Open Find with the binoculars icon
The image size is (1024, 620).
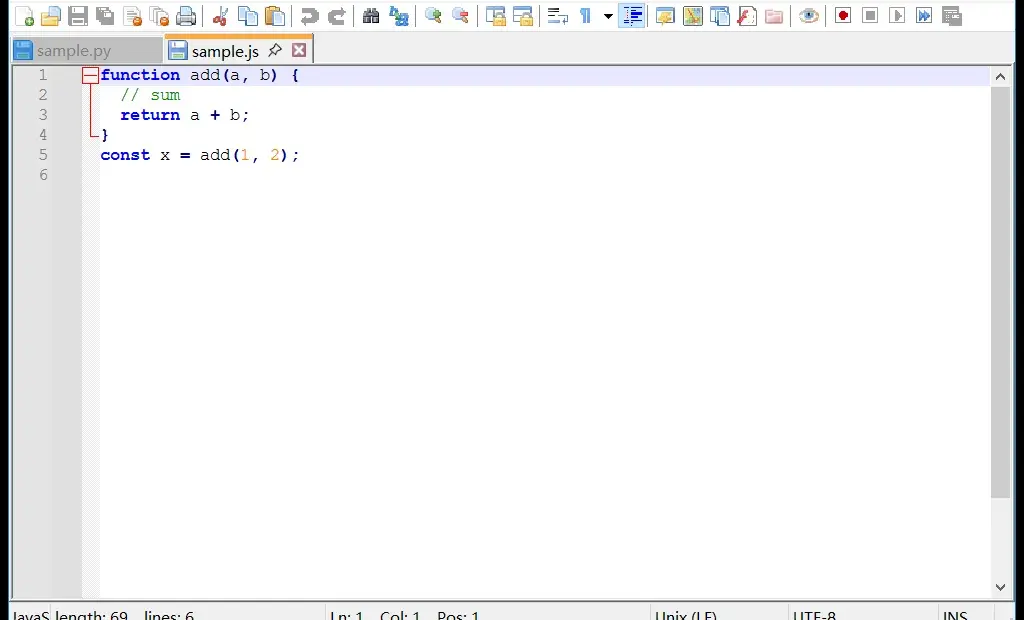(x=371, y=16)
